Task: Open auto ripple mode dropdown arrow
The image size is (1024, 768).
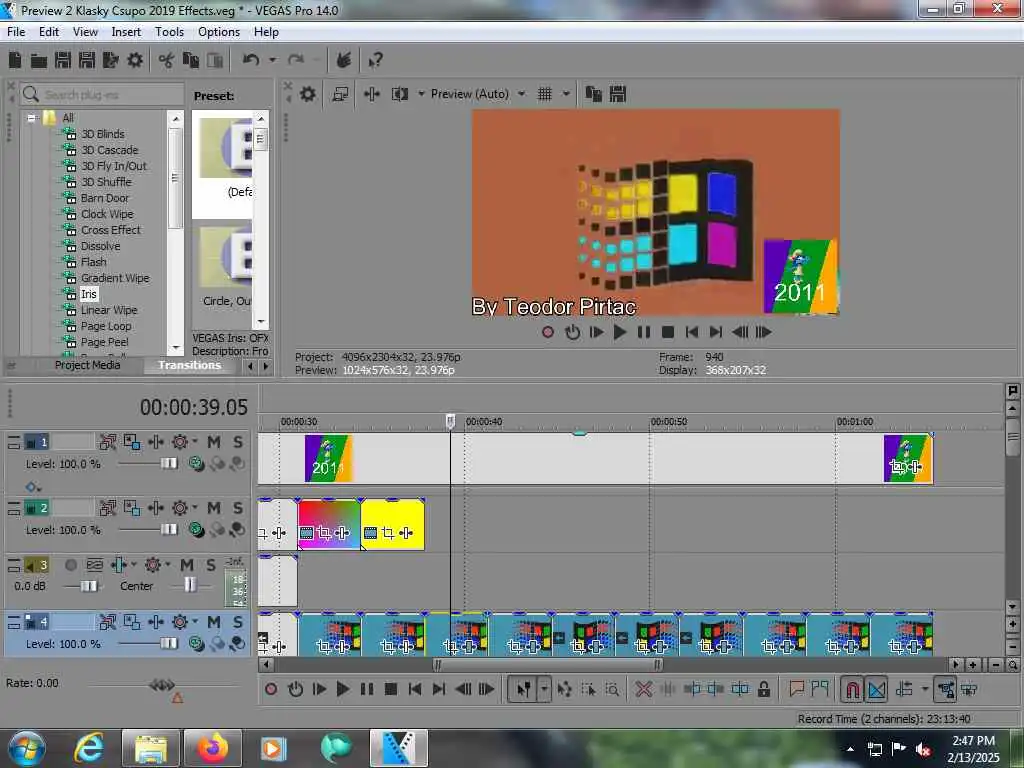Action: [x=925, y=689]
